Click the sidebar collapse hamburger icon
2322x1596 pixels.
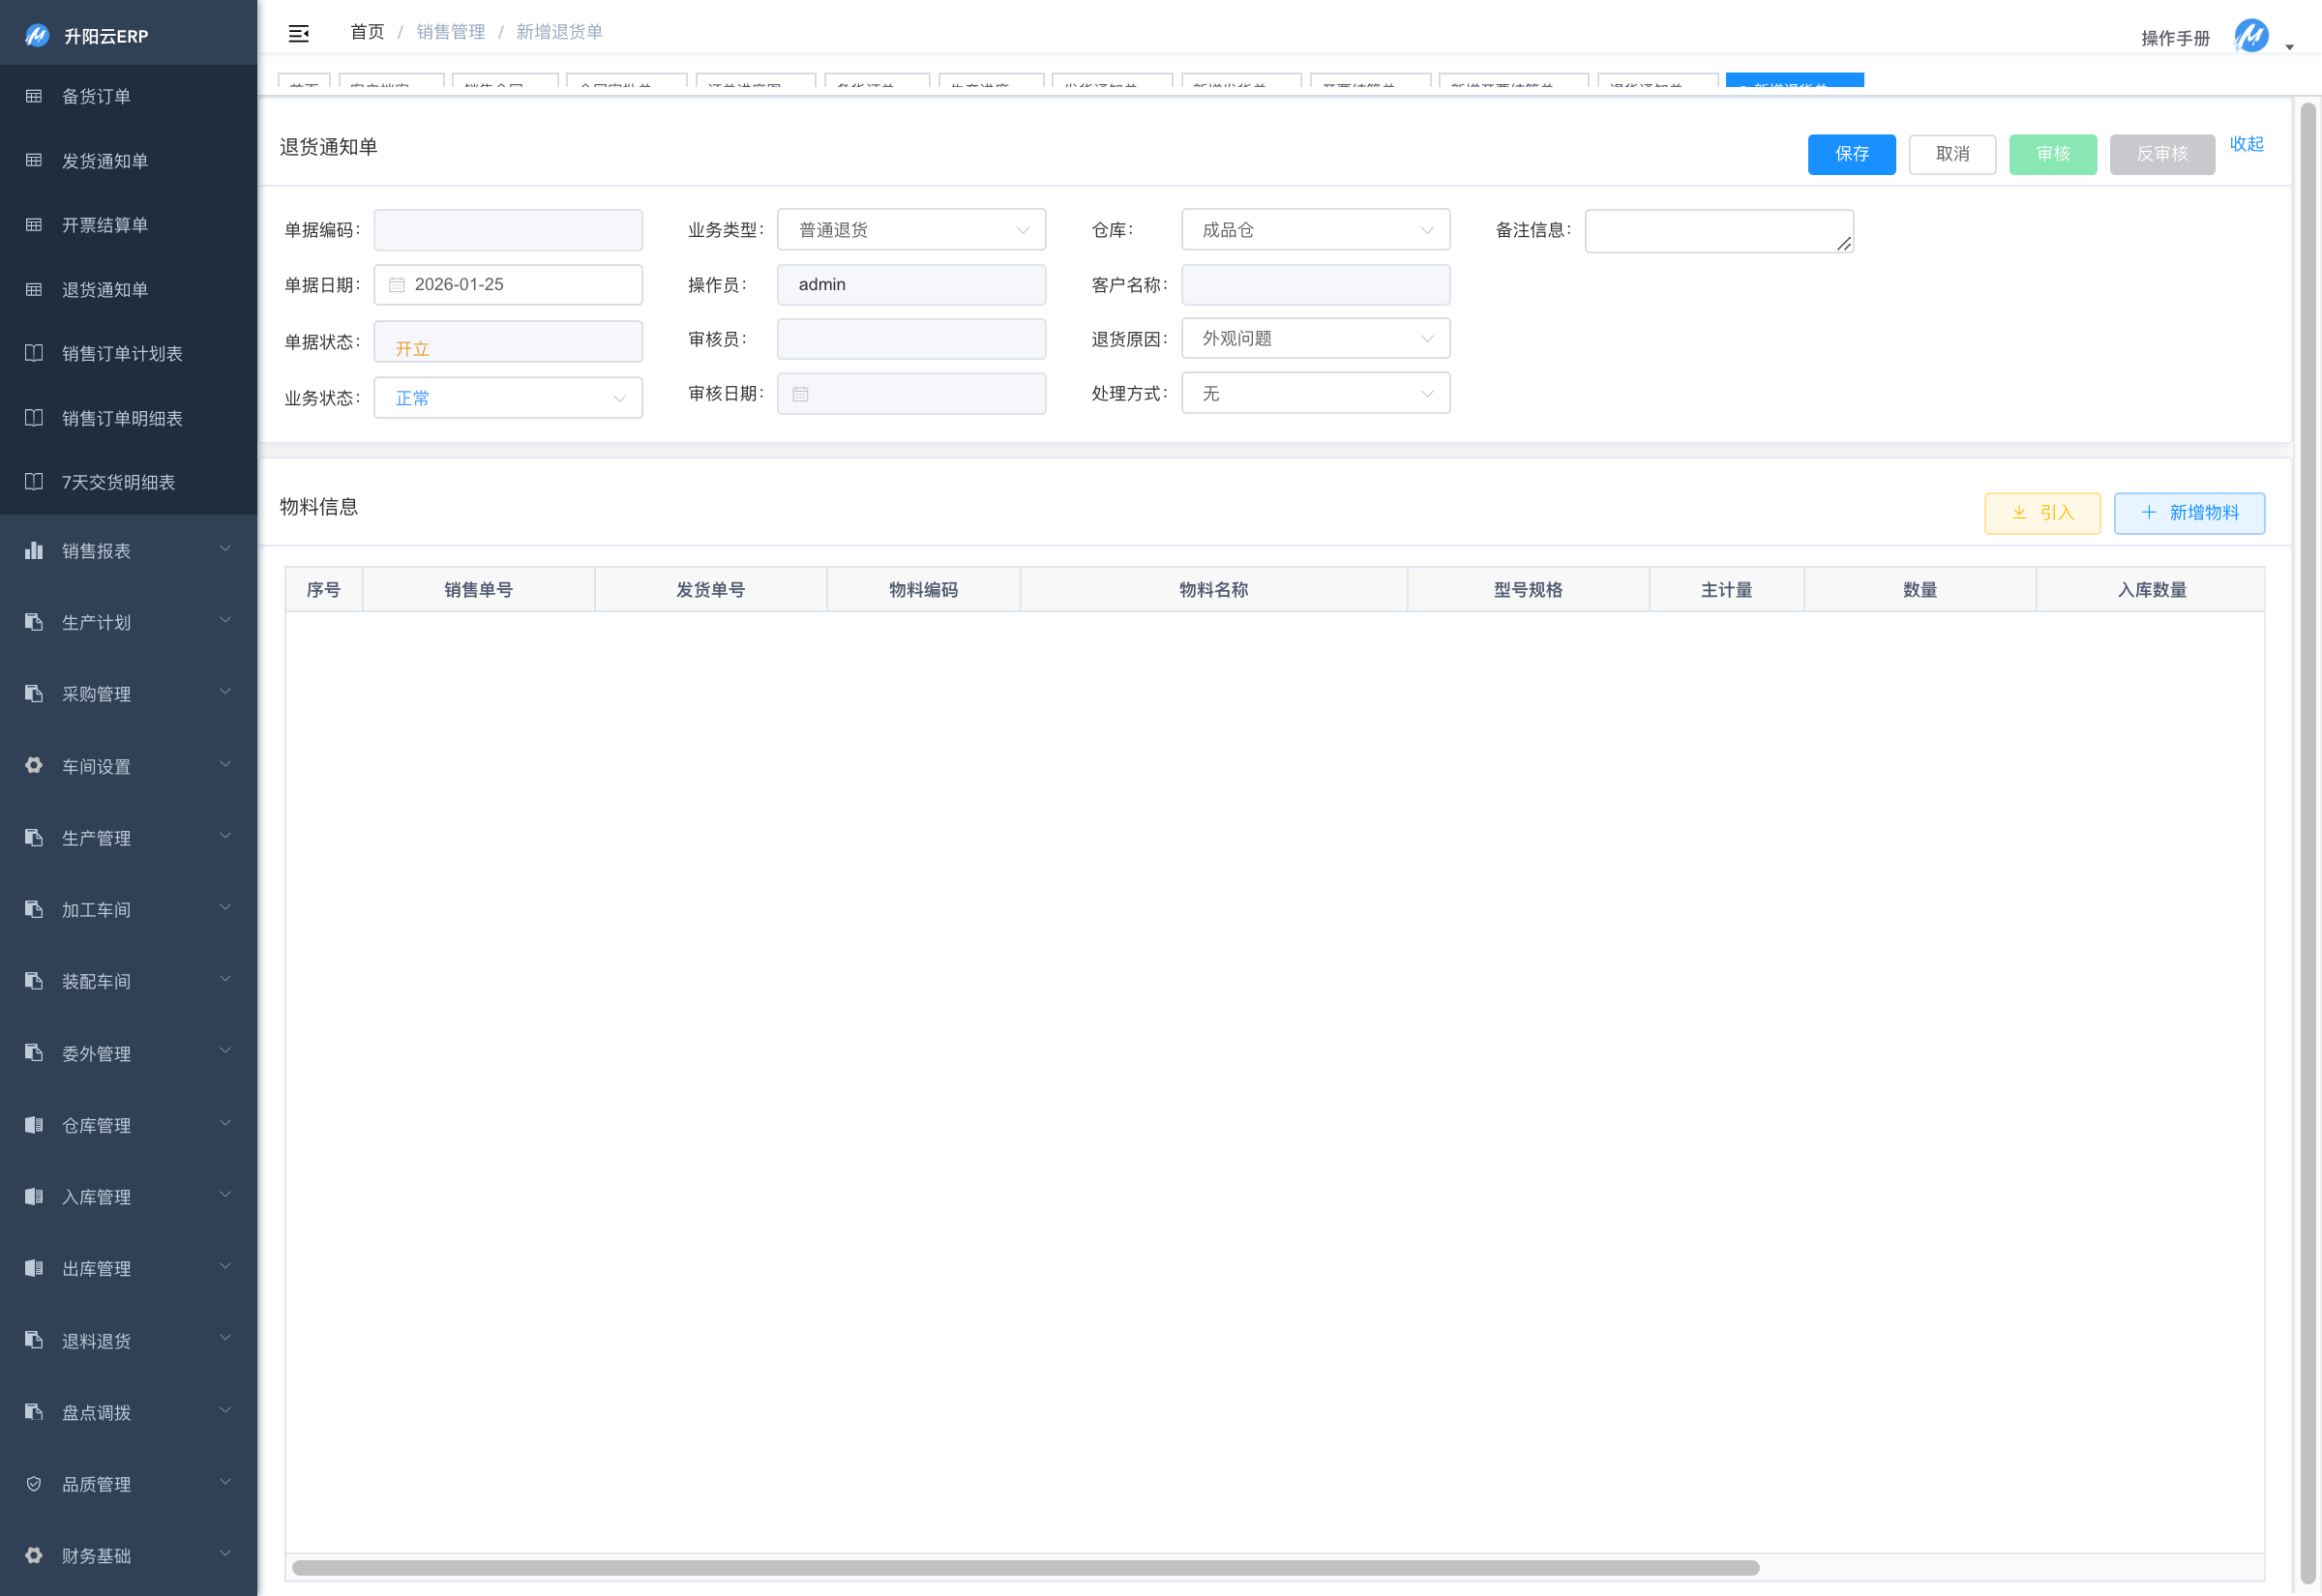(298, 34)
